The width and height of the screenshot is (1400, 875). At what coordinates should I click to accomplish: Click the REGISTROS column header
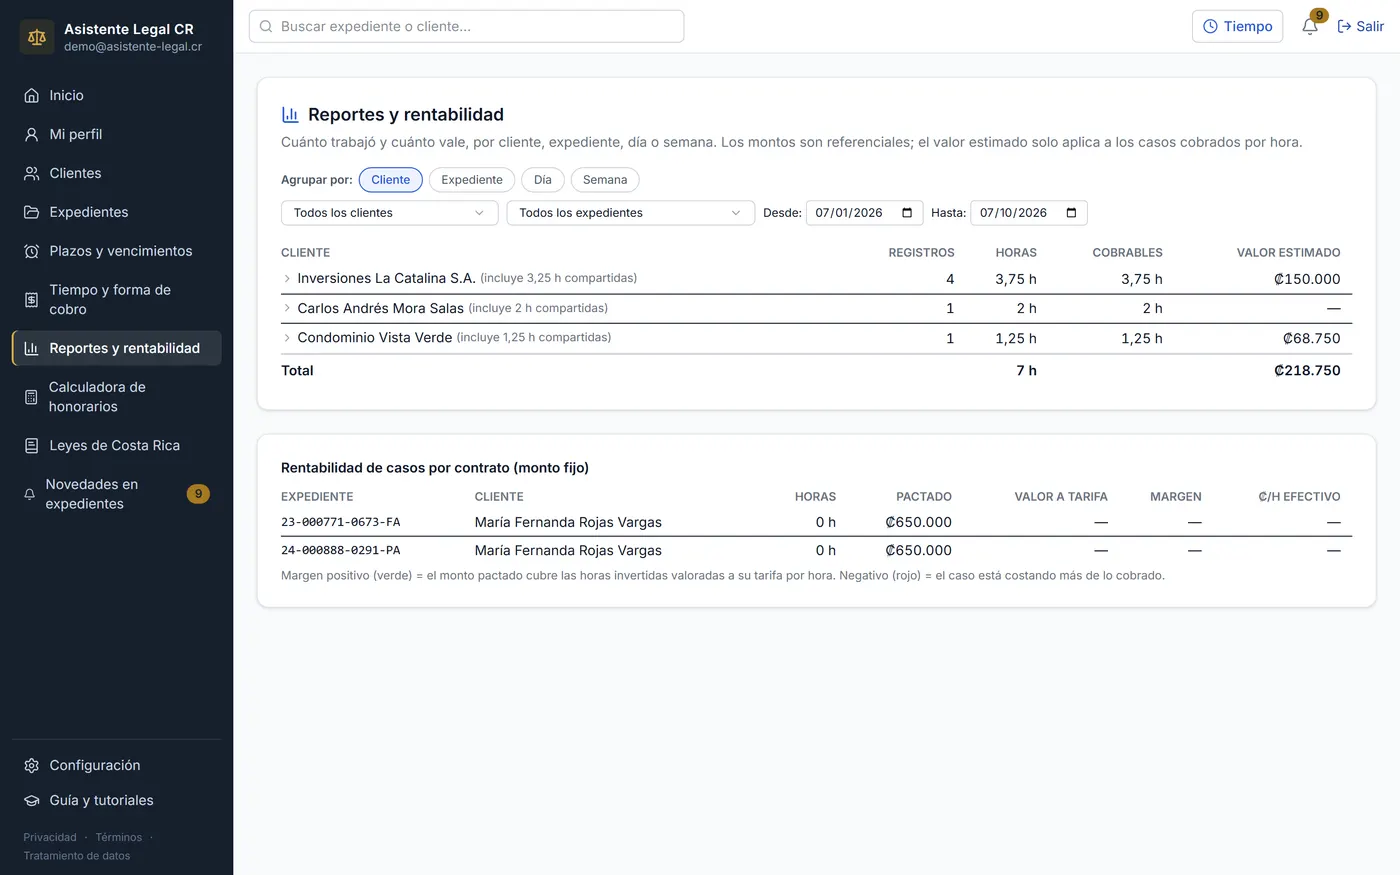pyautogui.click(x=921, y=253)
